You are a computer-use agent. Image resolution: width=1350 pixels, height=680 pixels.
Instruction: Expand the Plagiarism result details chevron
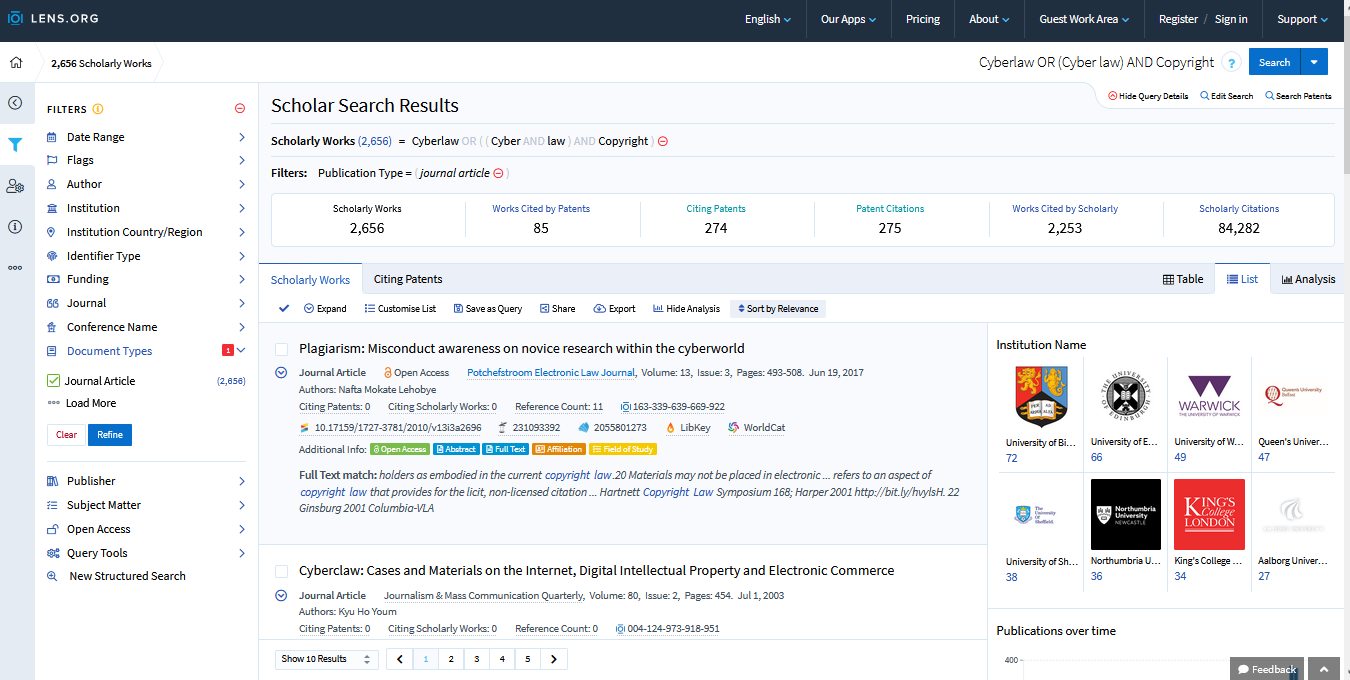click(x=281, y=373)
